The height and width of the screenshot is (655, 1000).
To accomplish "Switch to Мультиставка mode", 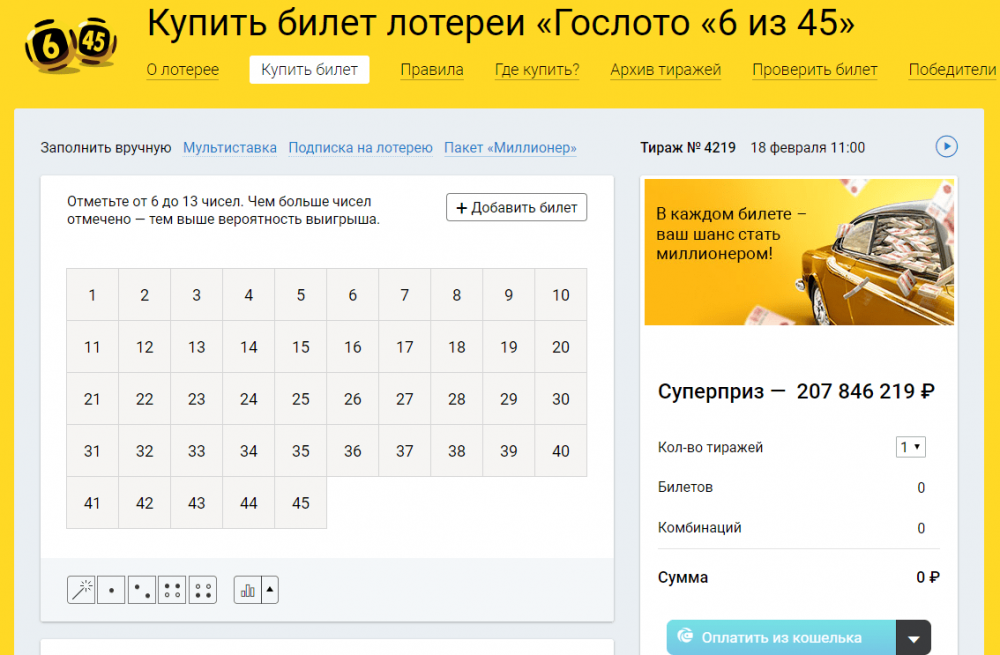I will [x=230, y=147].
